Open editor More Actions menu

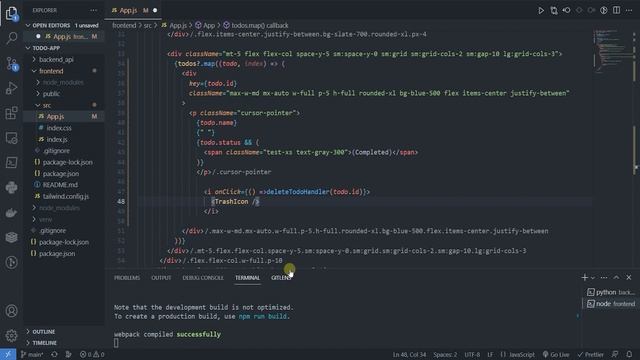click(x=629, y=10)
